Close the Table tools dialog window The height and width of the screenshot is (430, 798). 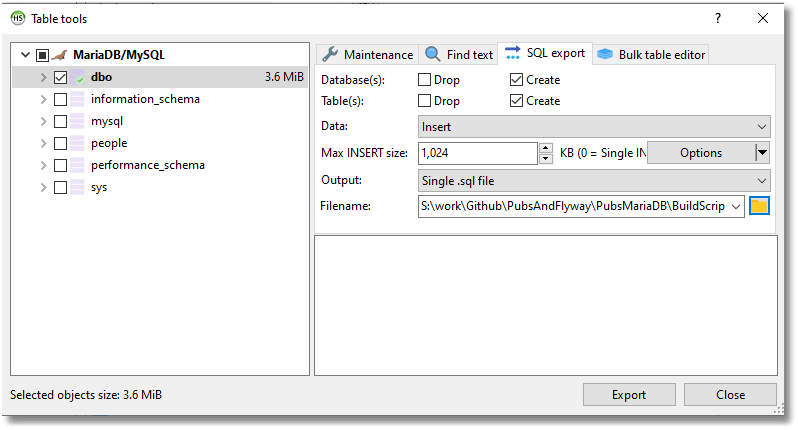coord(762,18)
